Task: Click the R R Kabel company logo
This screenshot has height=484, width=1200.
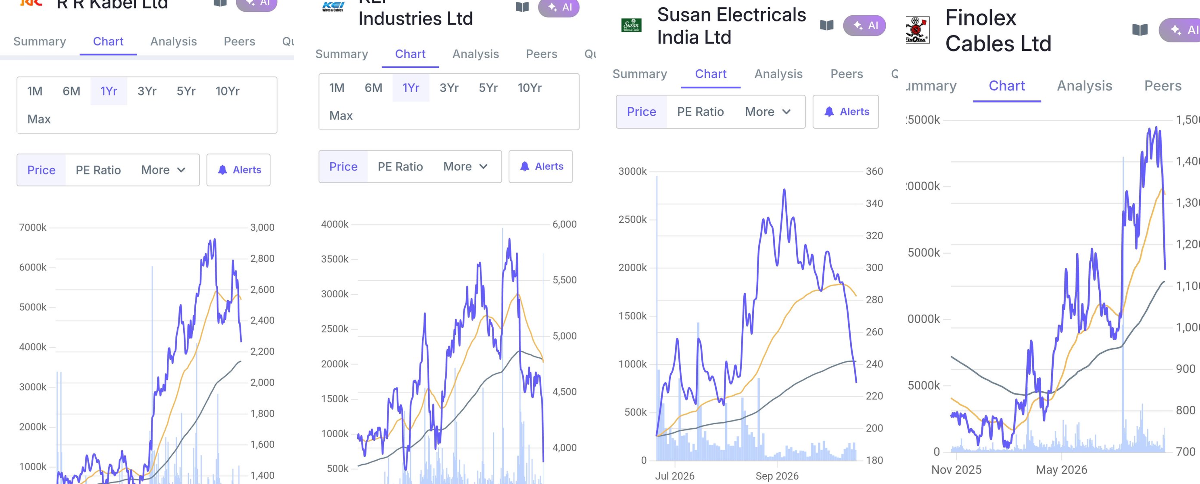Action: [x=31, y=3]
